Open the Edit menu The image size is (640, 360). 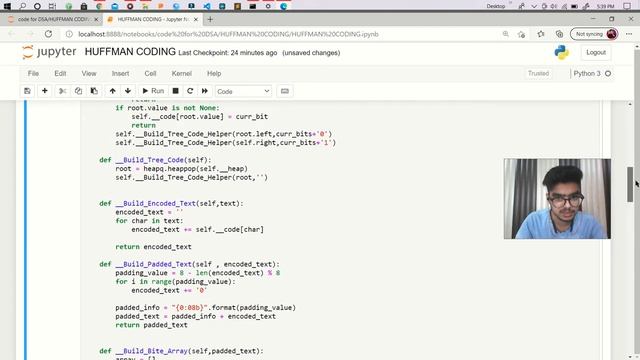[60, 73]
